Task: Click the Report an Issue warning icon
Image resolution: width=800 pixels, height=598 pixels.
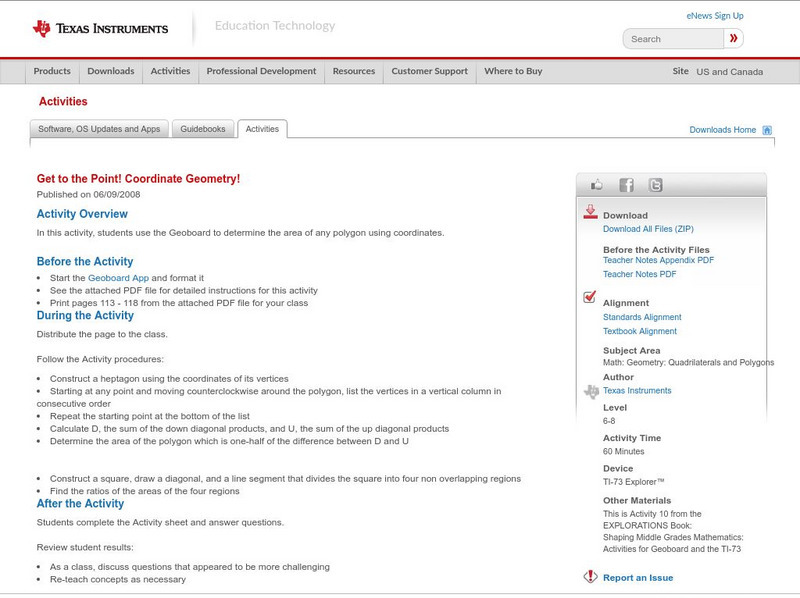Action: (590, 577)
